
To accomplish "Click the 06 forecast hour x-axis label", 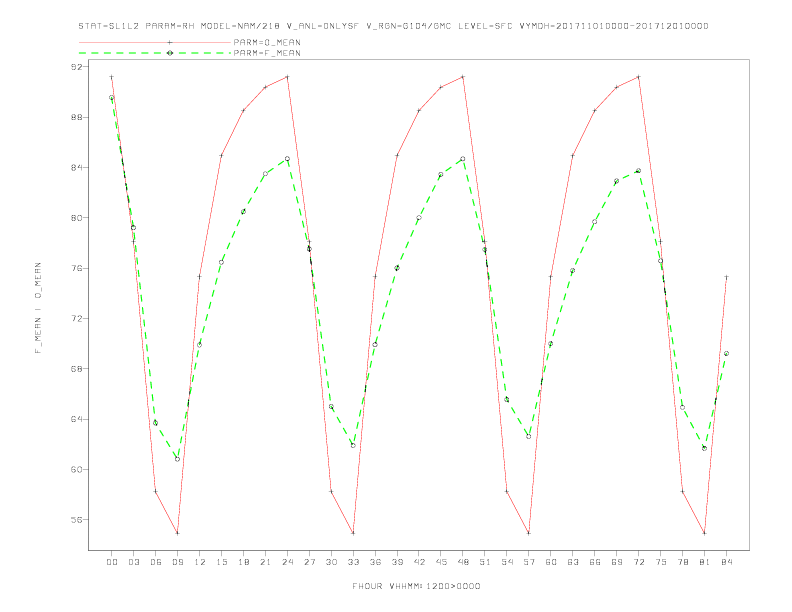I will pyautogui.click(x=156, y=562).
